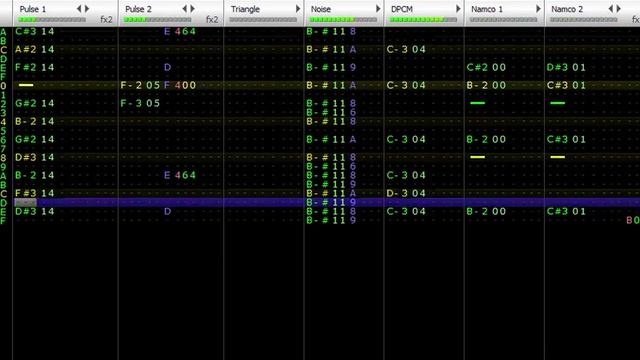
Task: Click Namco 2's left arrow to remove fx column
Action: click(611, 9)
